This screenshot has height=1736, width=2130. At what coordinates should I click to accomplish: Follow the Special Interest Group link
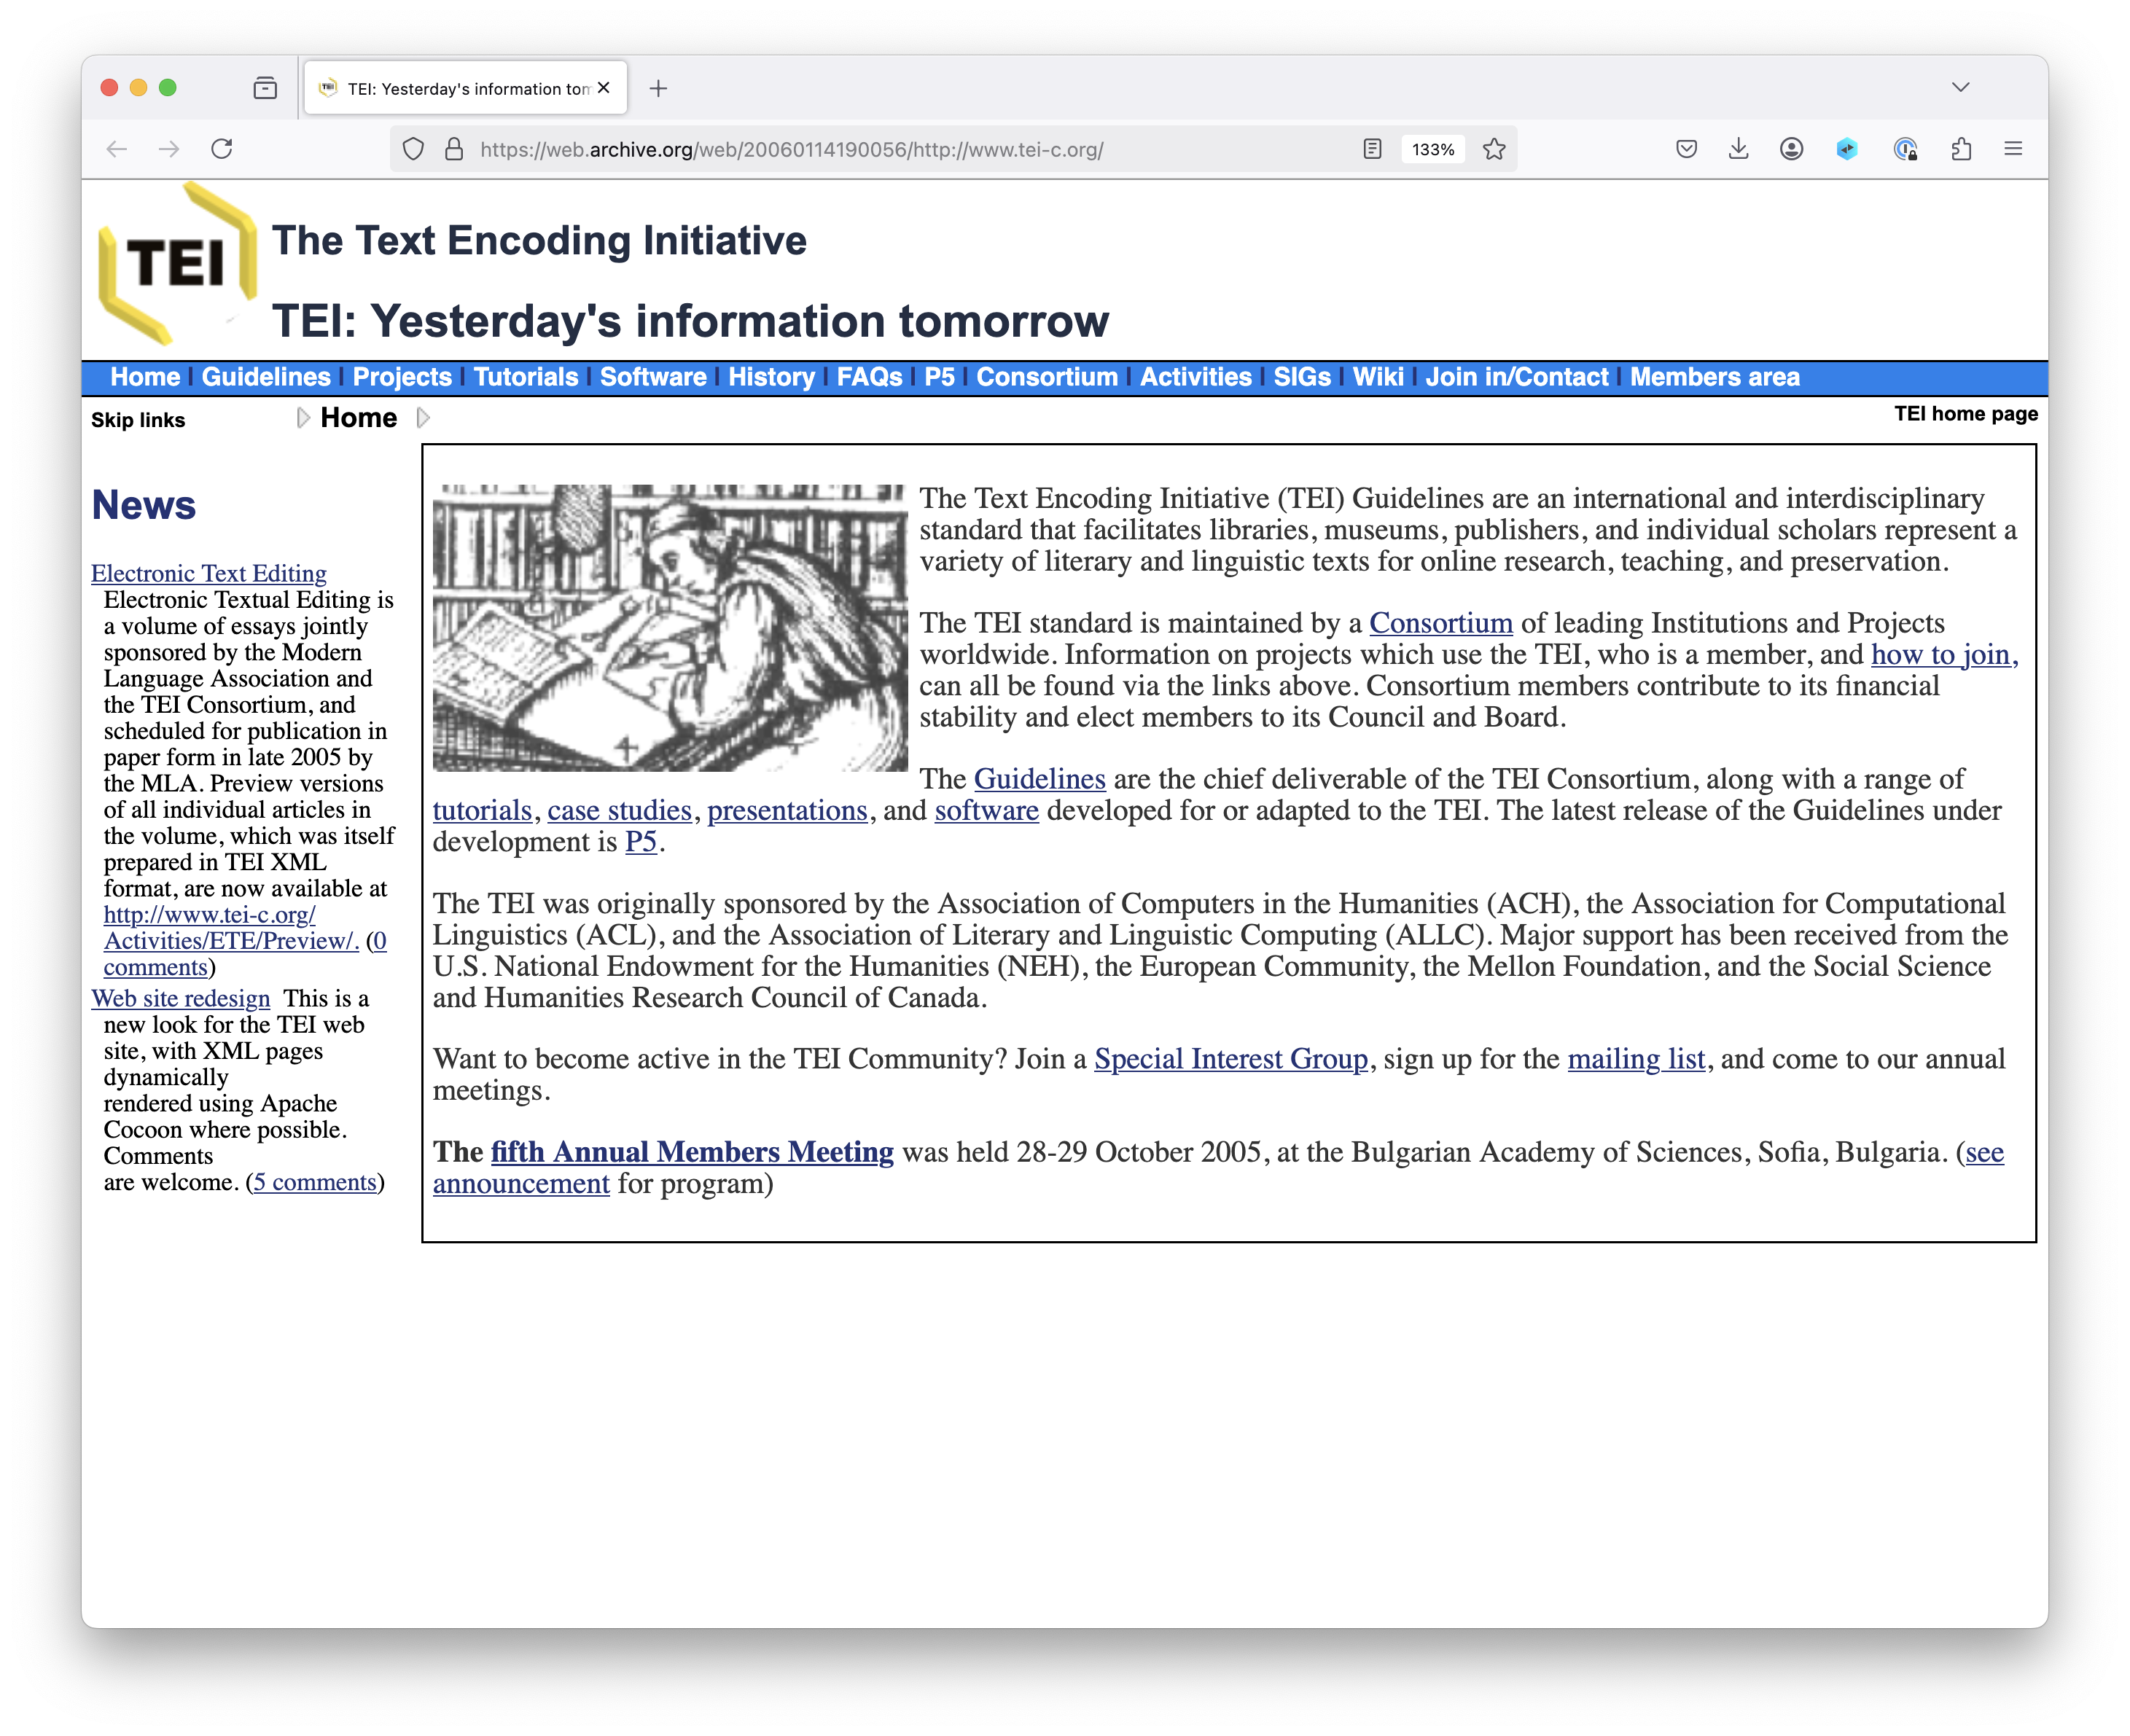pyautogui.click(x=1230, y=1059)
